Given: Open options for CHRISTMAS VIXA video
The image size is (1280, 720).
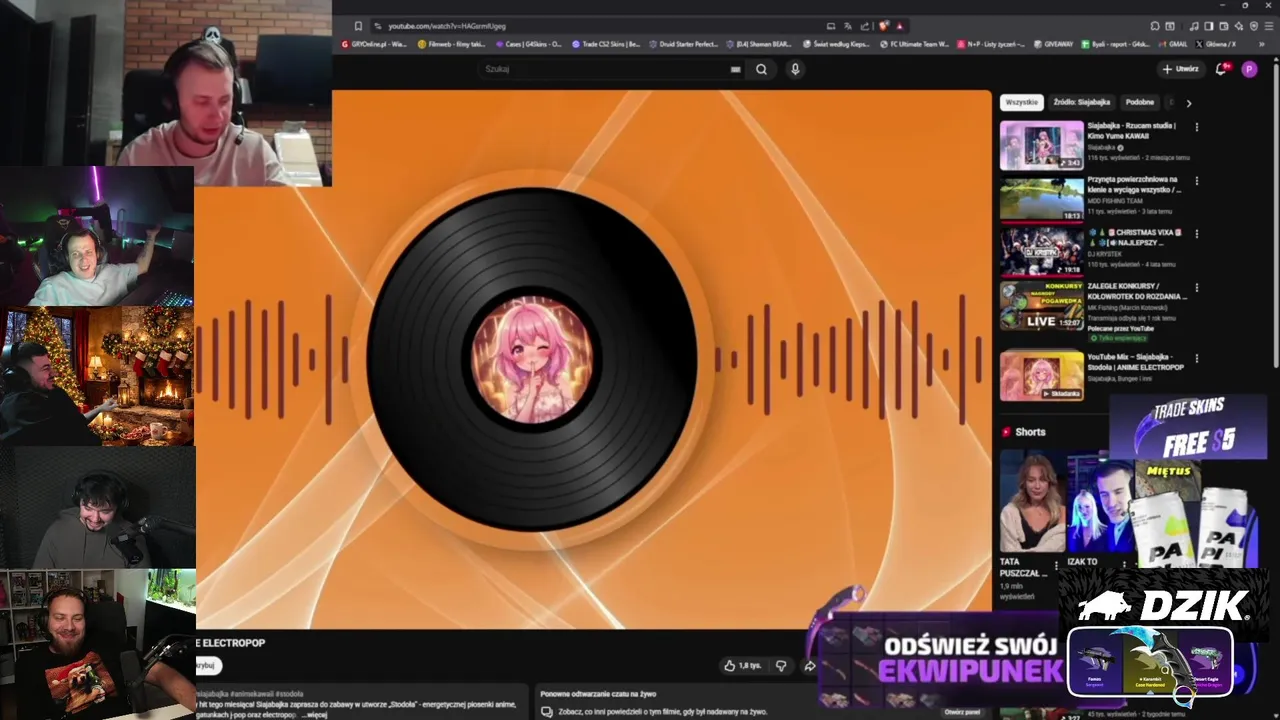Looking at the screenshot, I should click(1196, 234).
